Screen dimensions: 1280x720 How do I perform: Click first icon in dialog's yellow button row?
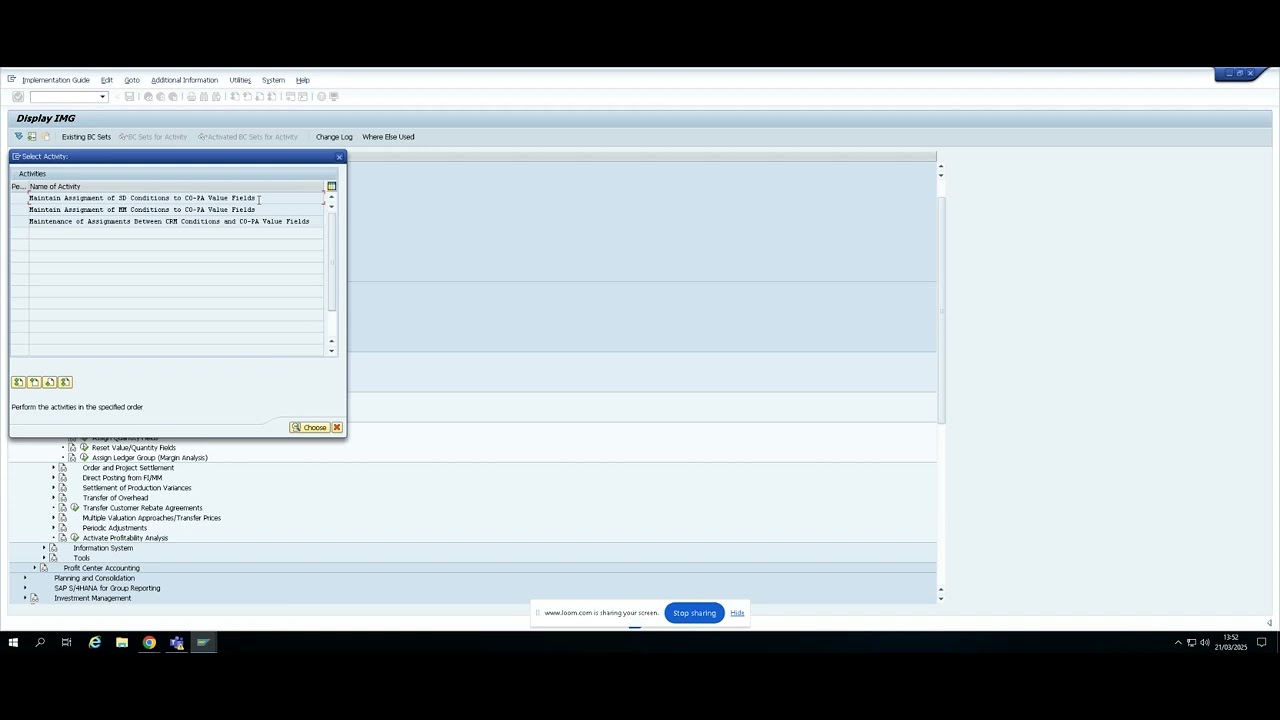coord(18,382)
